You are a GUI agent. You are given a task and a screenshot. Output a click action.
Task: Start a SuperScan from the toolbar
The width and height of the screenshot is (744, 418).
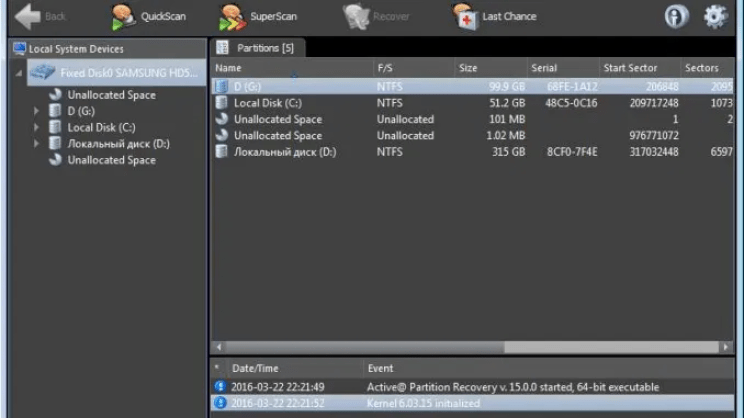click(x=232, y=17)
